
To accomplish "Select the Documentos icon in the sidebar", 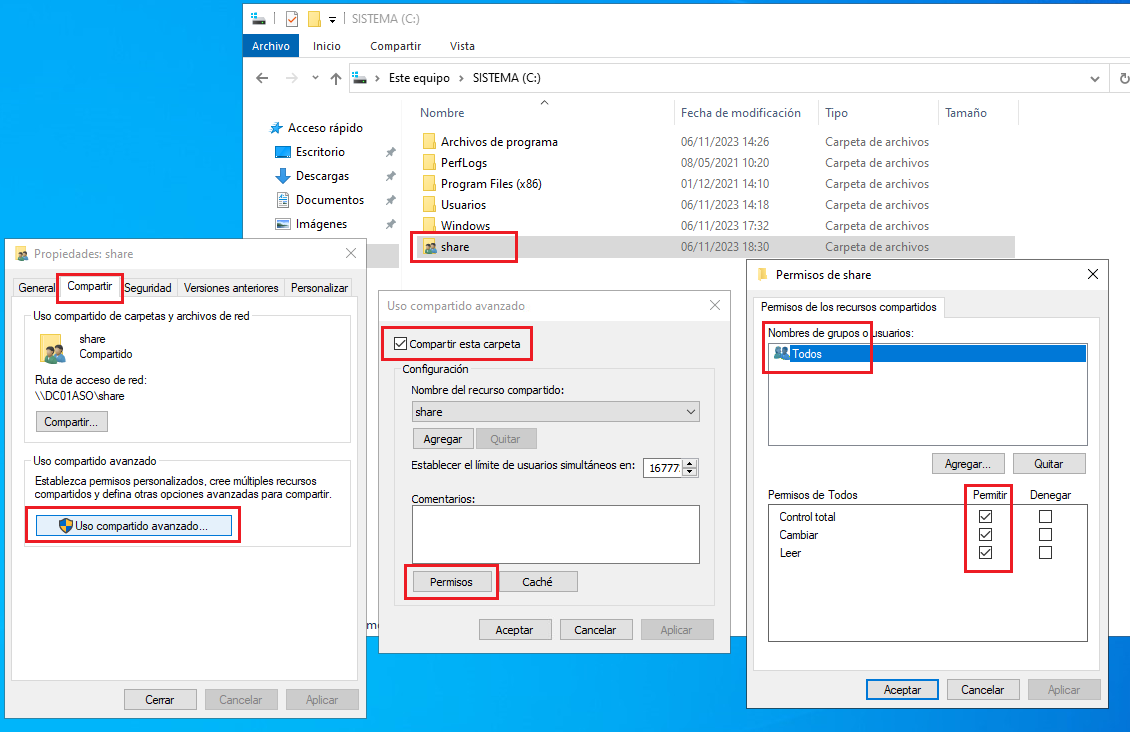I will point(284,199).
